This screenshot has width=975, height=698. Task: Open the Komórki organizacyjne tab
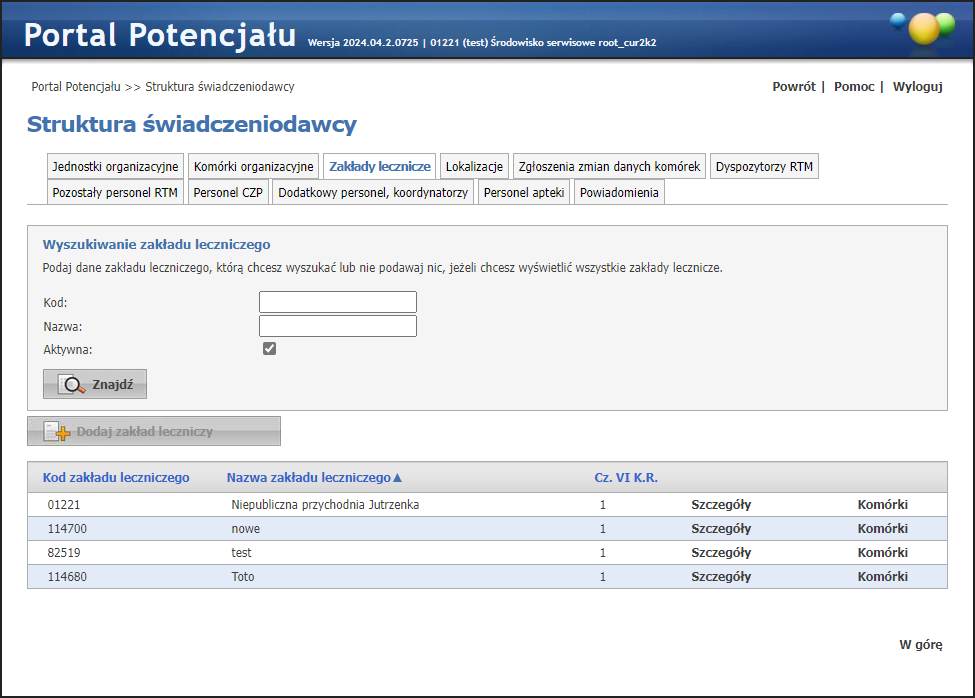coord(253,166)
